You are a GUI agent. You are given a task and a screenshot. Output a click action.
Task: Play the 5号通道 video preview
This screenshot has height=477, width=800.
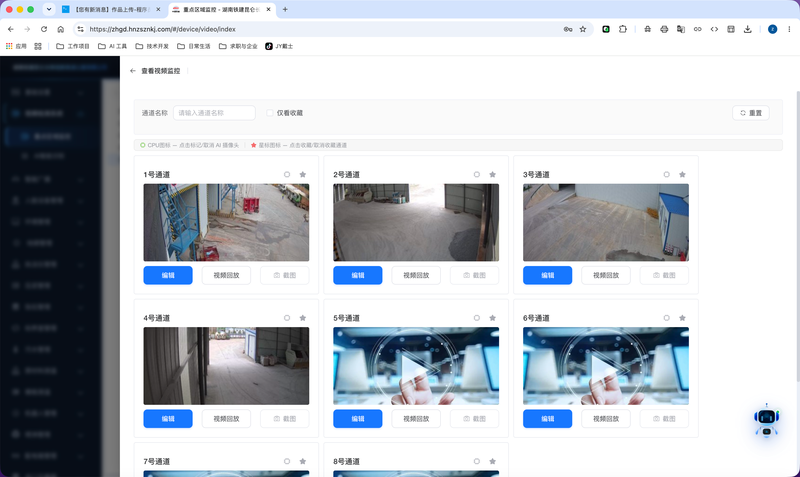[416, 366]
